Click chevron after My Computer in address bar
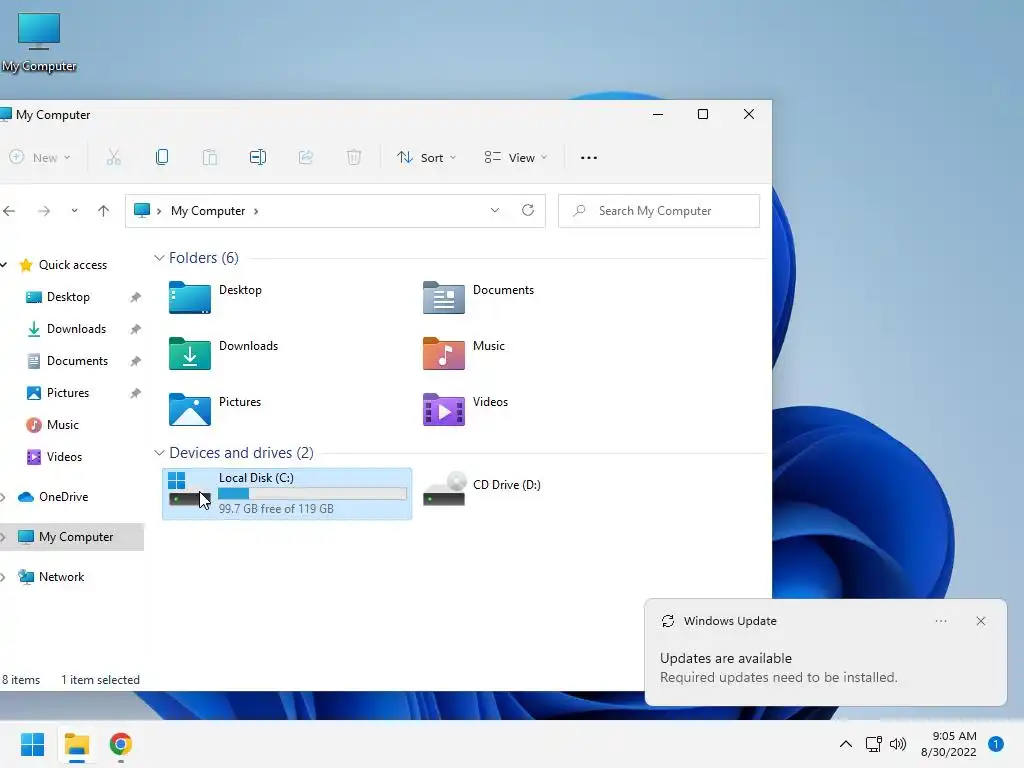Screen dimensions: 1024x768 point(256,211)
